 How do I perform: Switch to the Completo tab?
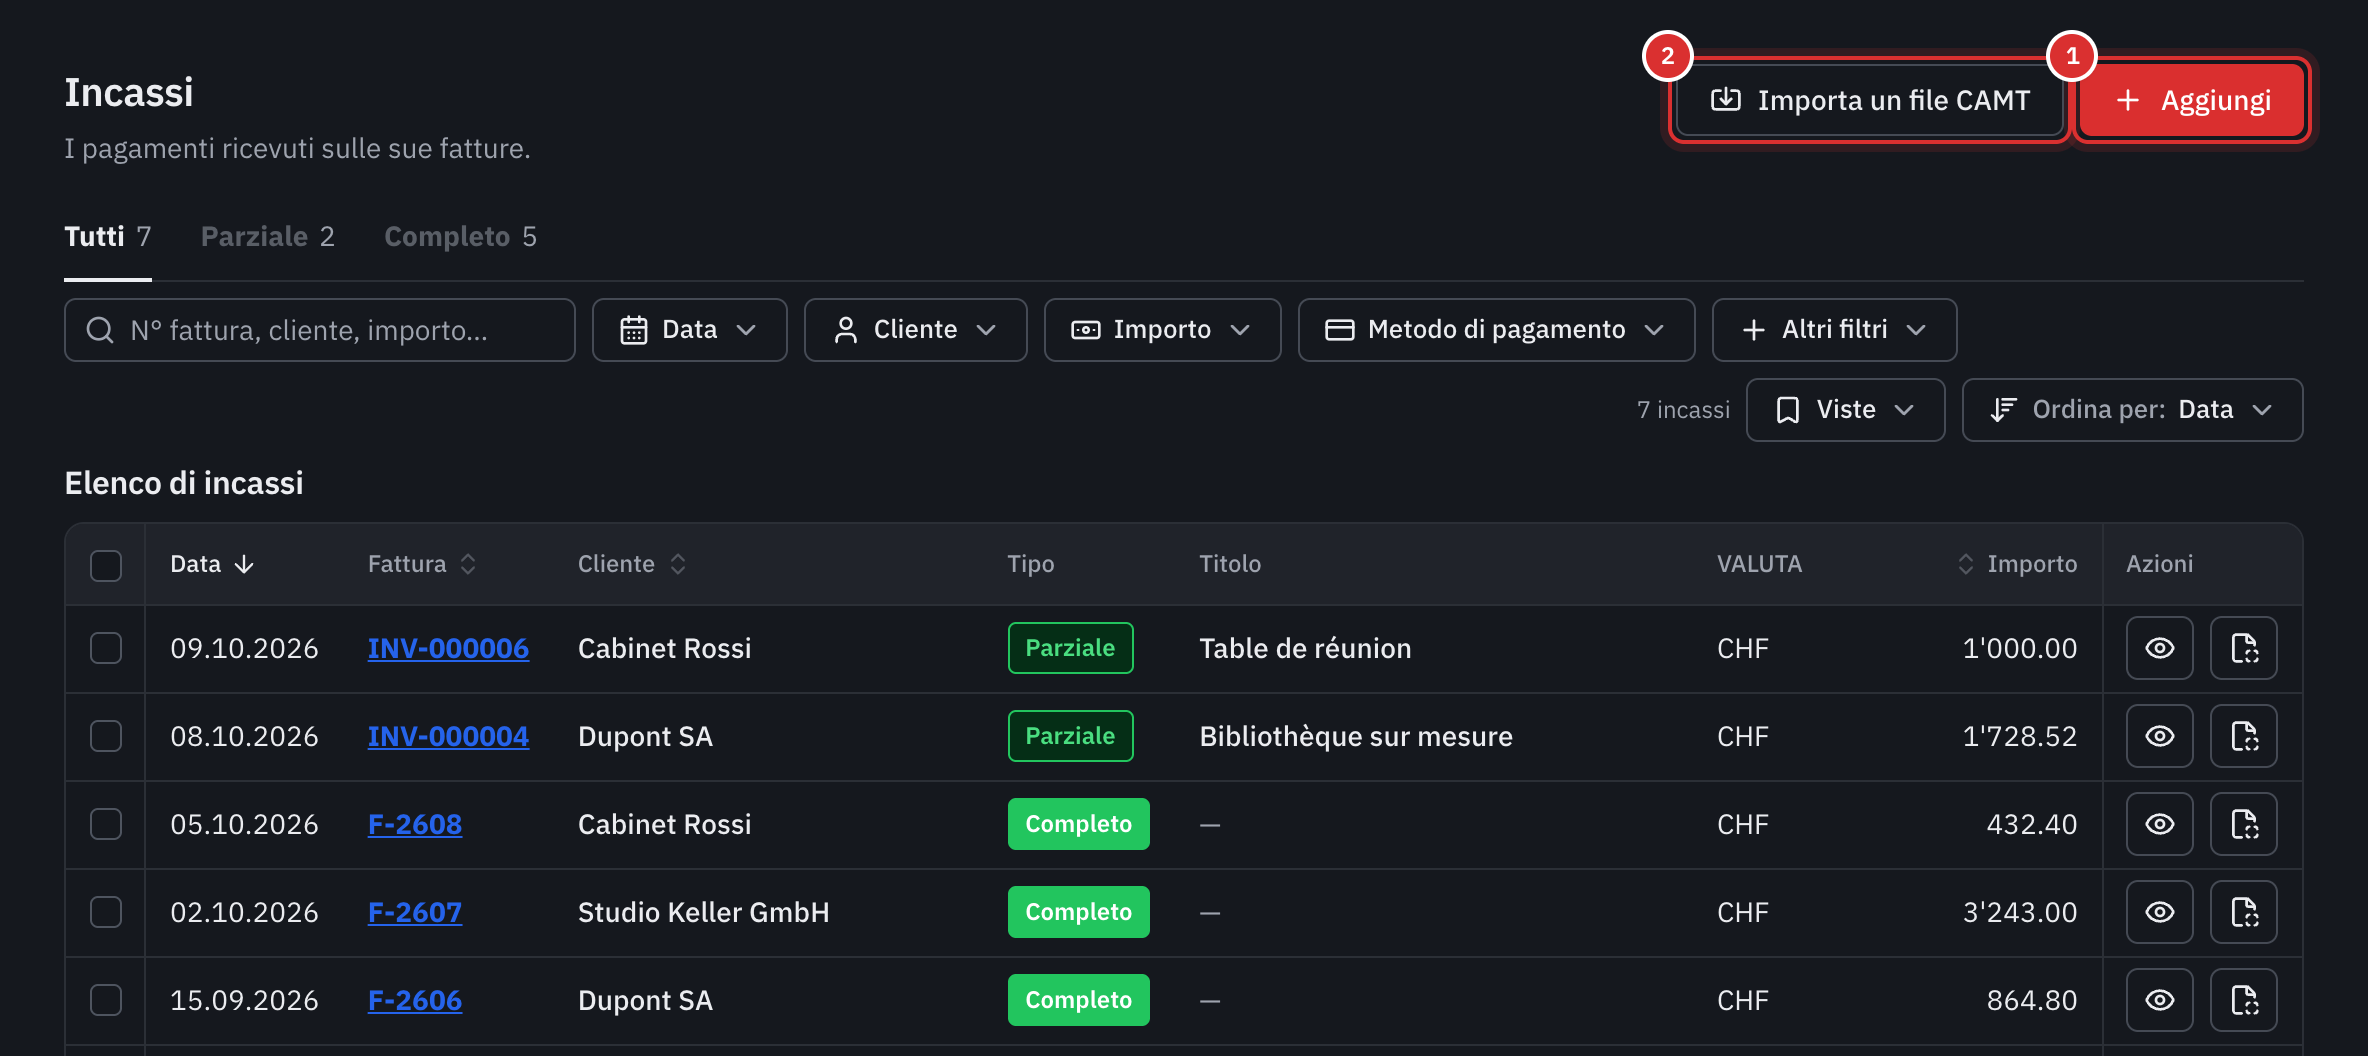coord(460,237)
